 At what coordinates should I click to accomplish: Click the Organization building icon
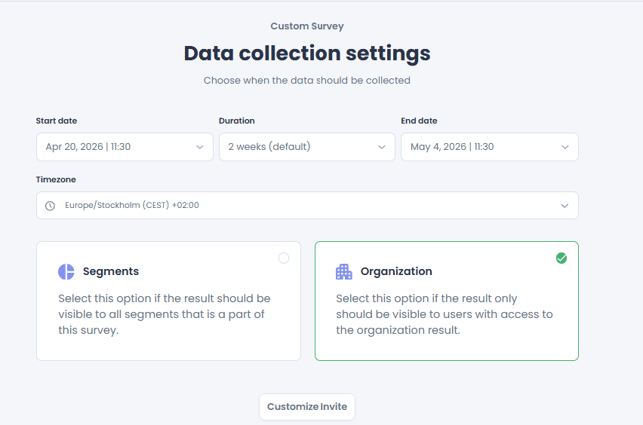pos(344,272)
